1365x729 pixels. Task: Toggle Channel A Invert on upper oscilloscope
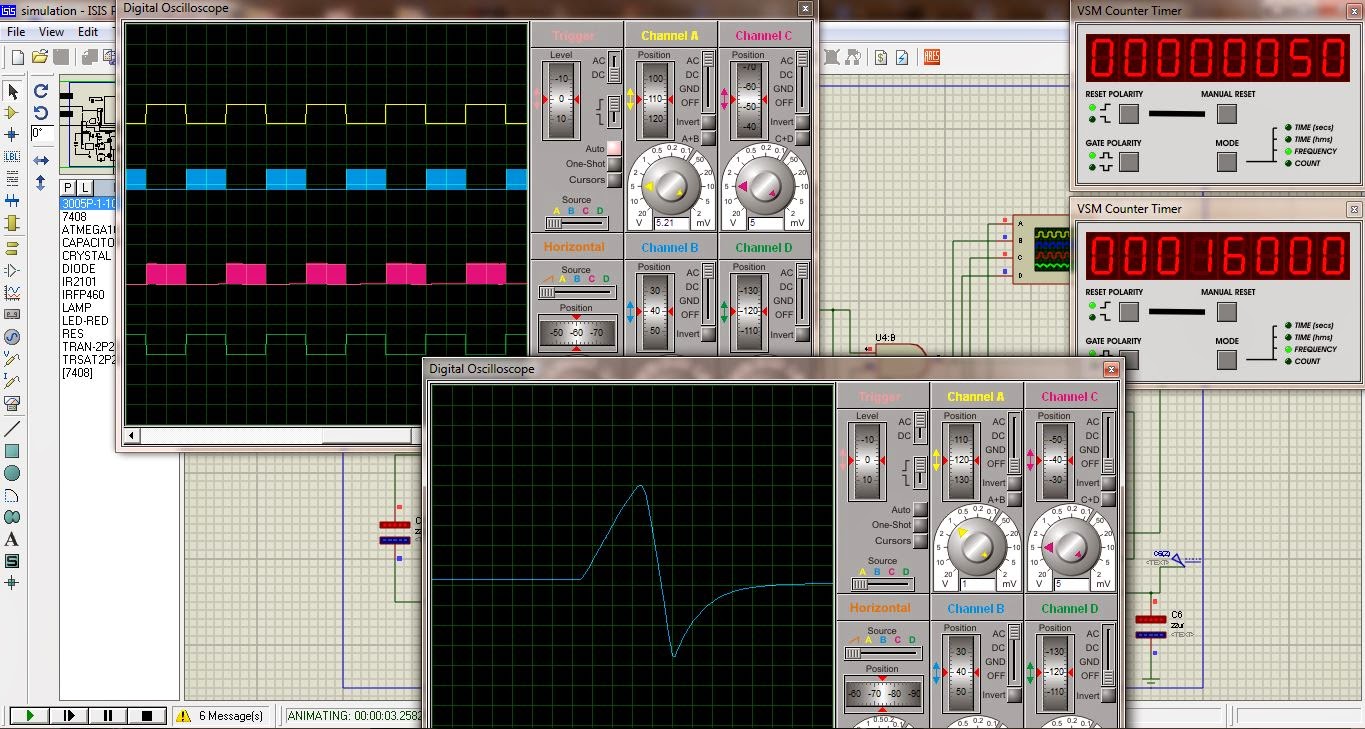[x=709, y=123]
